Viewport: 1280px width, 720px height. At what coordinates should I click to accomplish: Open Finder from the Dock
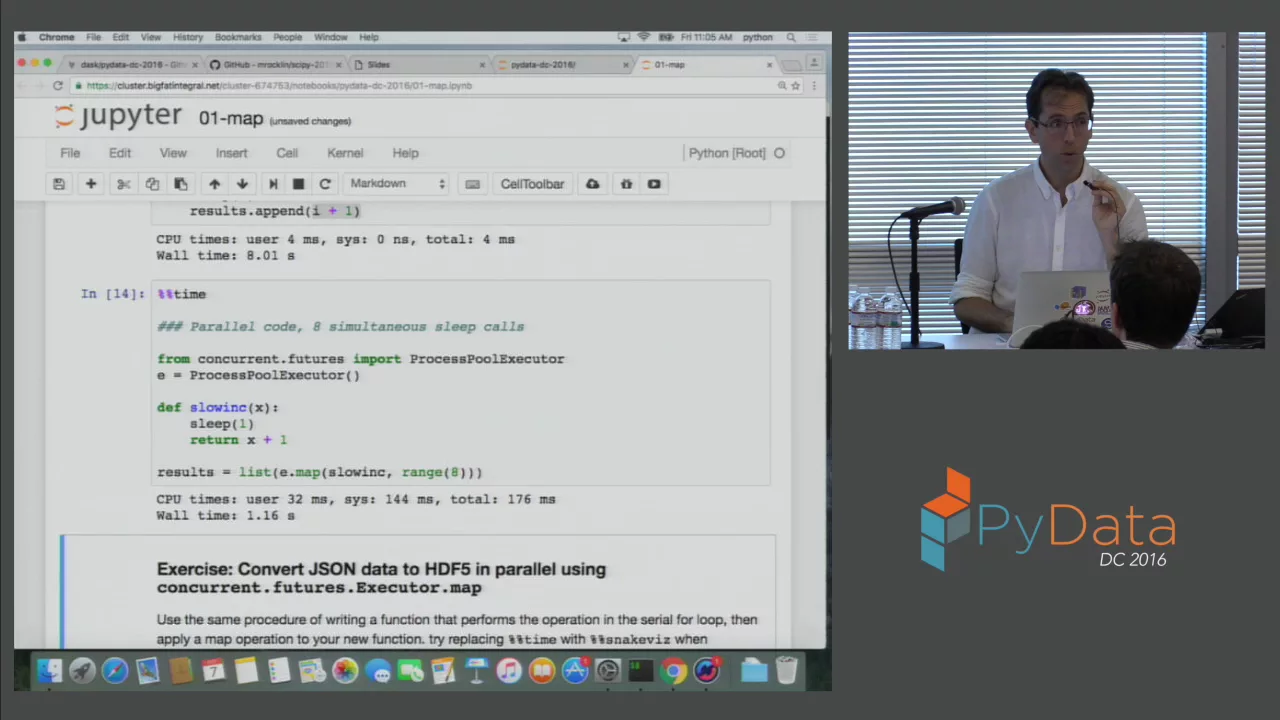[x=49, y=671]
